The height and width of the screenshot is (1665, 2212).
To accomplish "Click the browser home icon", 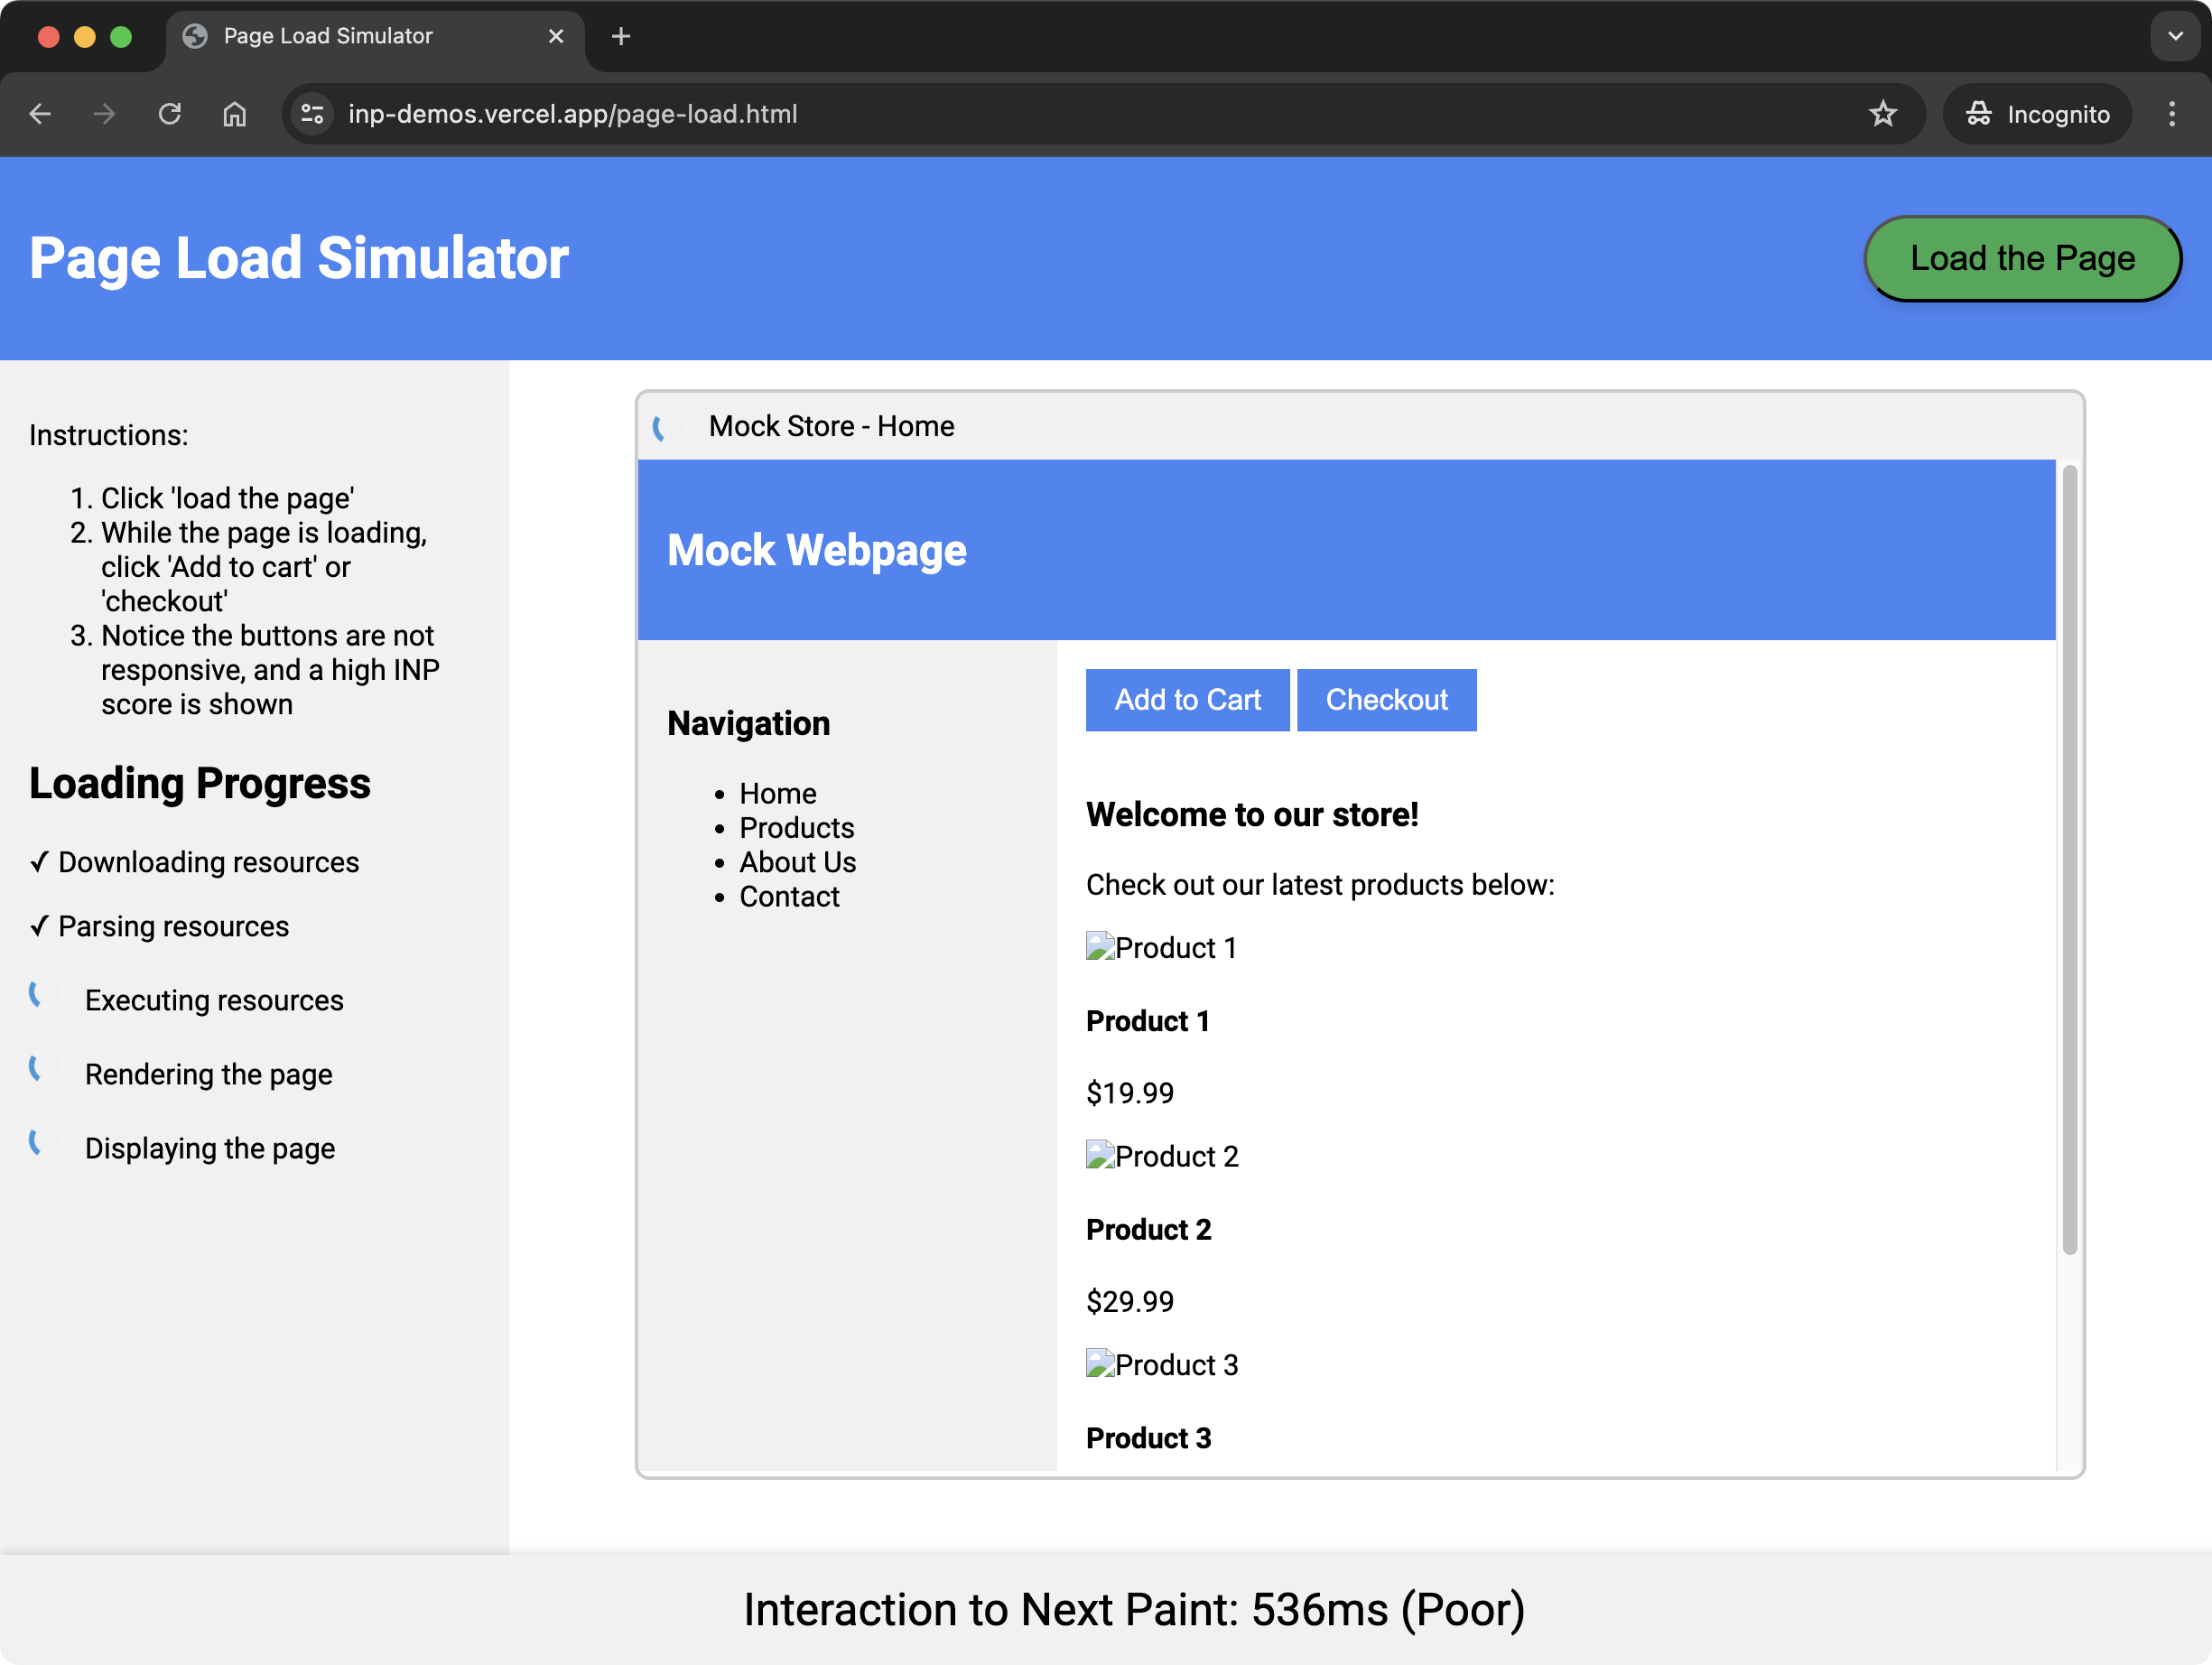I will [x=235, y=116].
